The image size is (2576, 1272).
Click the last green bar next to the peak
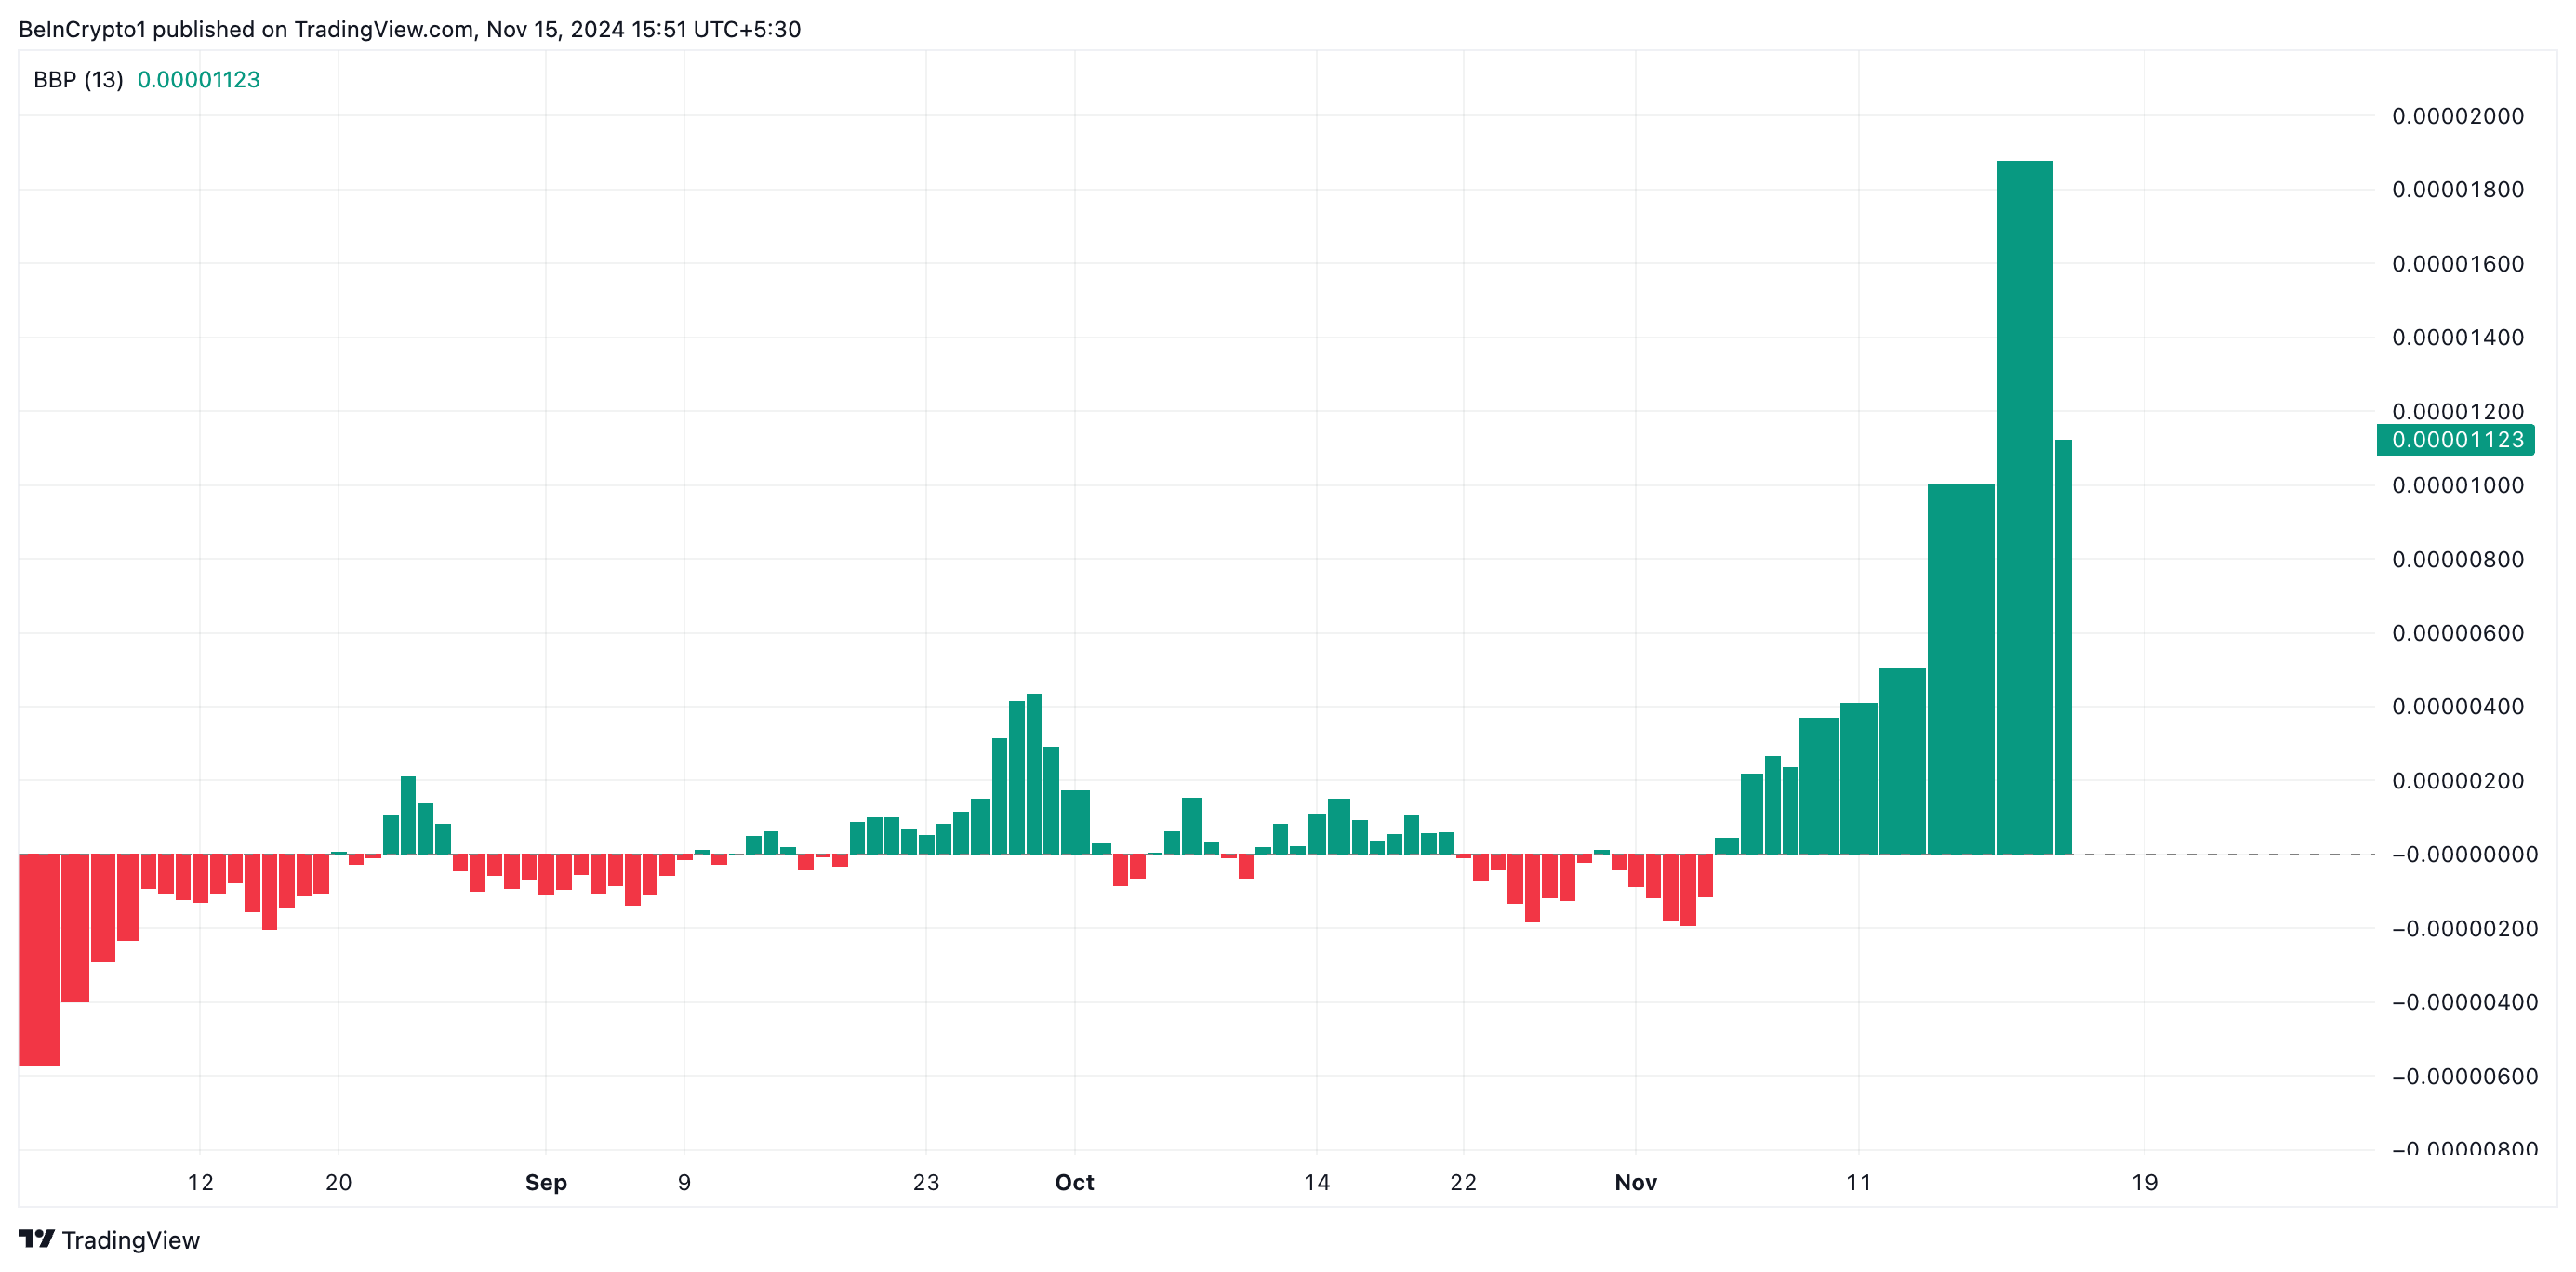point(2063,650)
